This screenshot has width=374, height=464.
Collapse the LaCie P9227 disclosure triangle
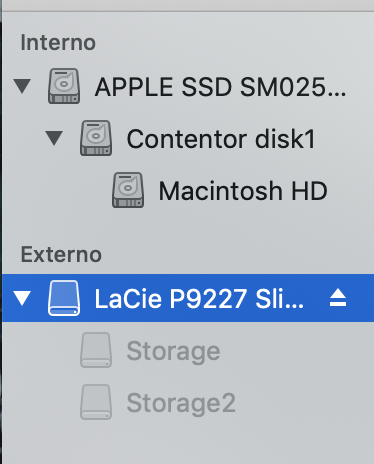pyautogui.click(x=22, y=298)
